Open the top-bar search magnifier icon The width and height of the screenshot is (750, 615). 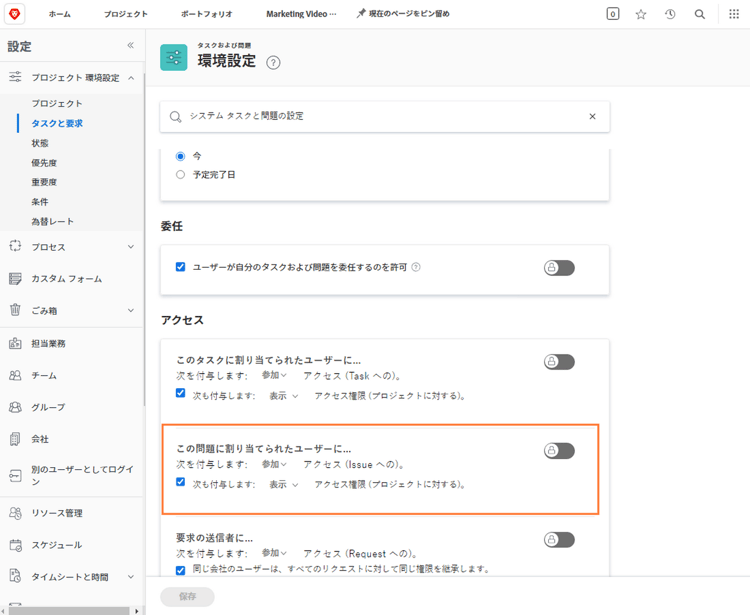tap(700, 14)
